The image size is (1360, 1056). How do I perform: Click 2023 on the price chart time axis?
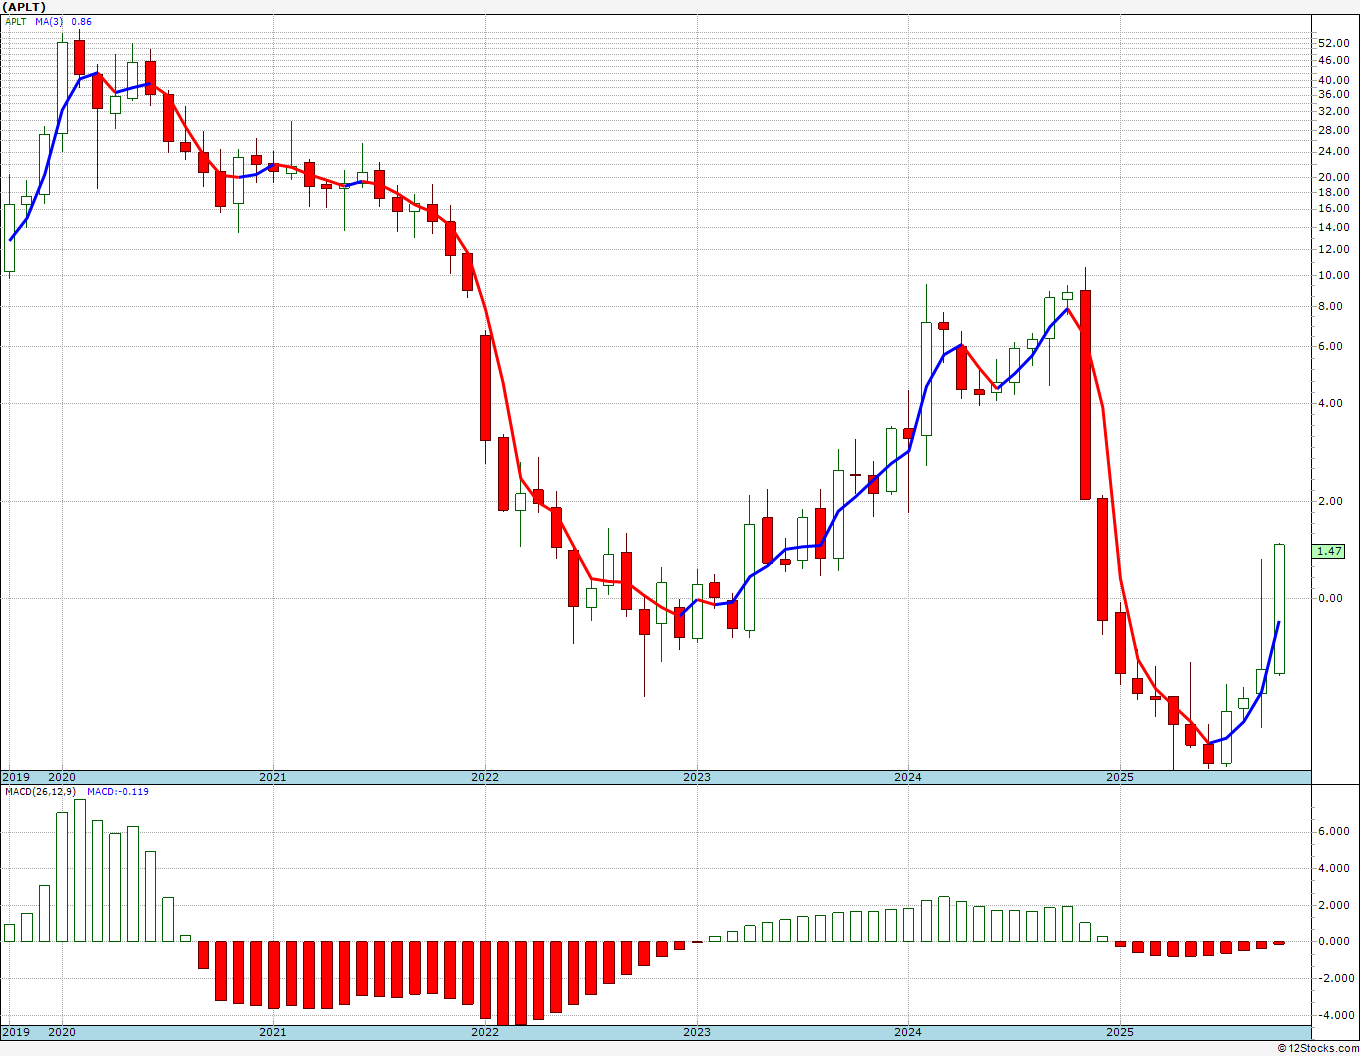(x=697, y=777)
